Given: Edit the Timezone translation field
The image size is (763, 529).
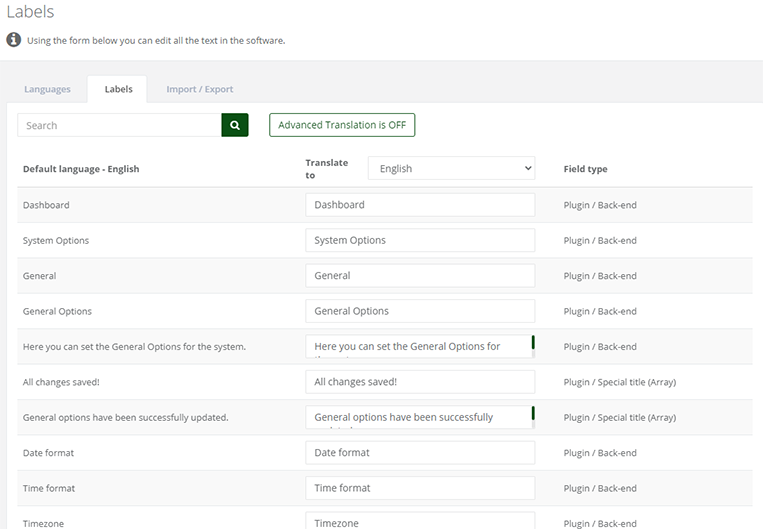Looking at the screenshot, I should coord(420,521).
